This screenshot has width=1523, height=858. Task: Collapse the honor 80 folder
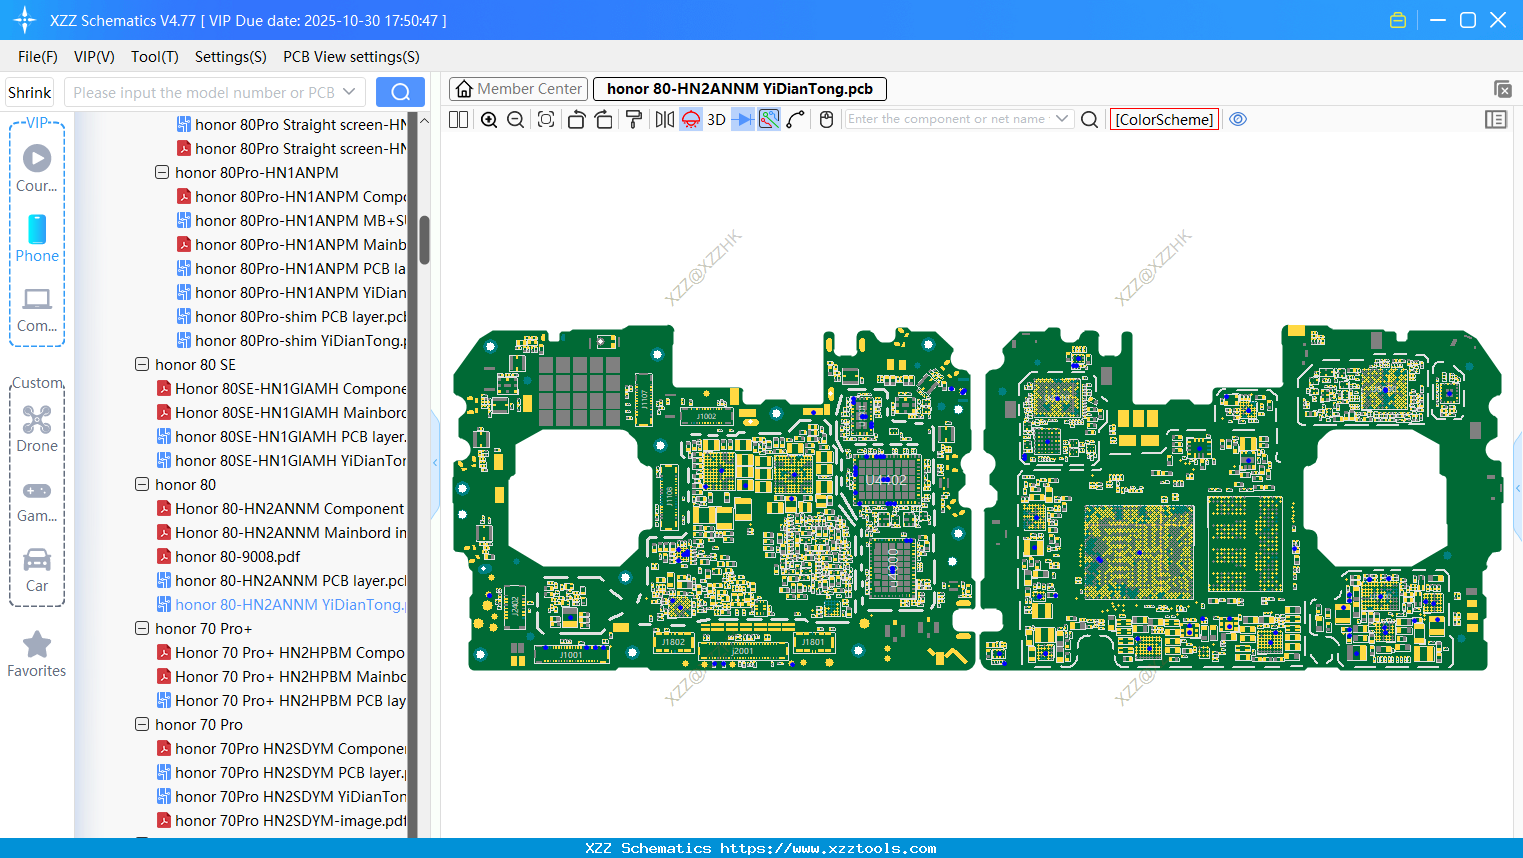pos(142,484)
